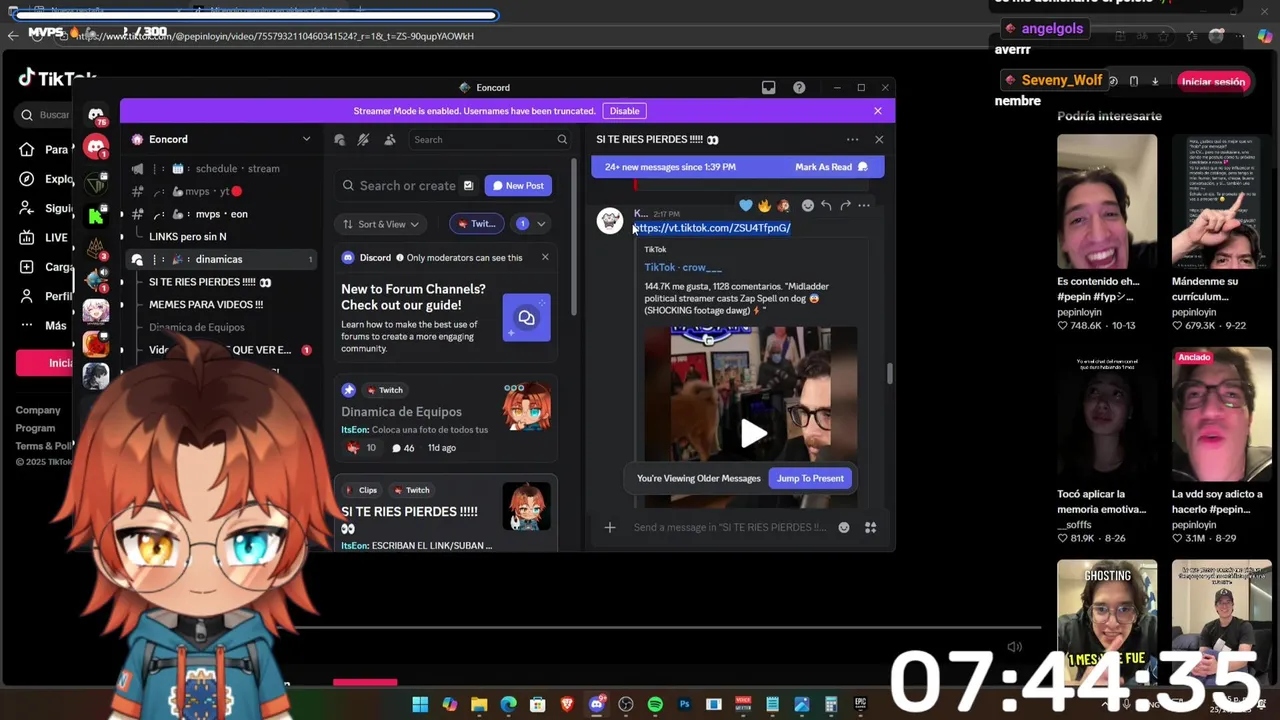Image resolution: width=1280 pixels, height=720 pixels.
Task: Close the thread side panel
Action: (879, 139)
